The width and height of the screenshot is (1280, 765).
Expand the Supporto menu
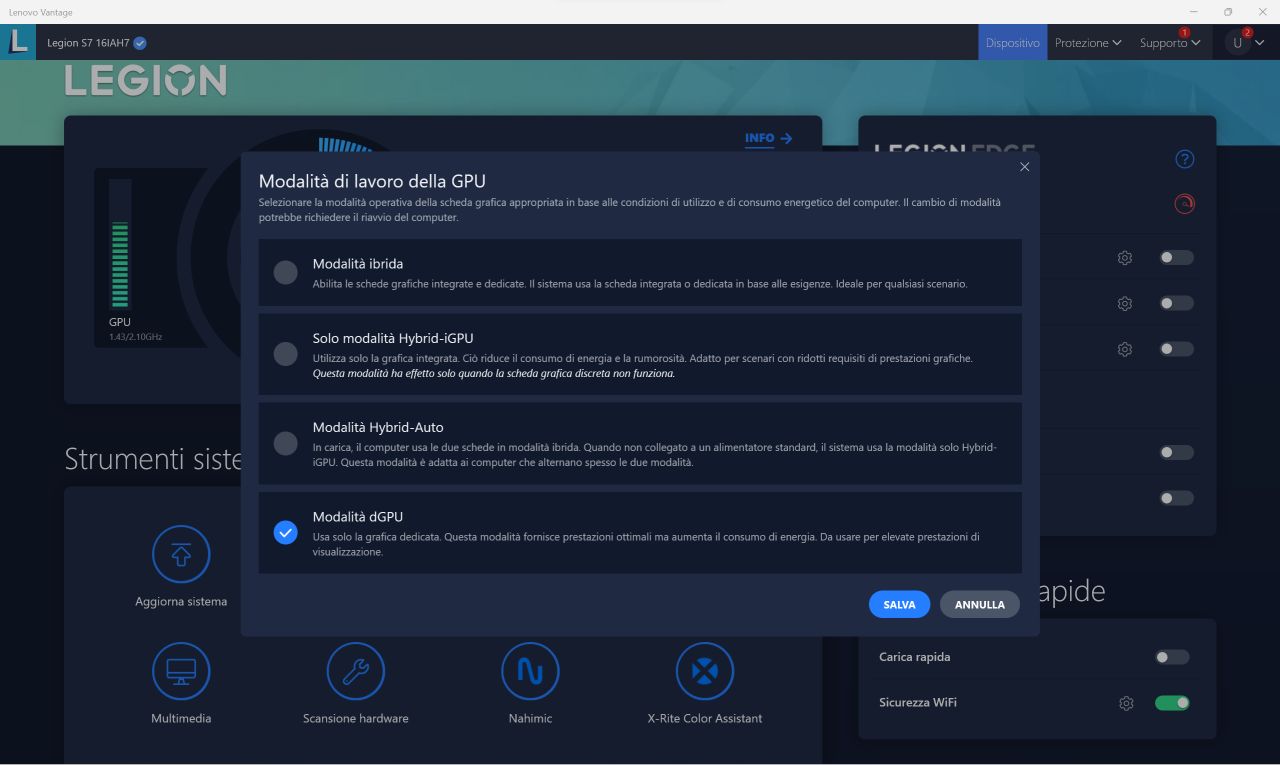[1170, 43]
